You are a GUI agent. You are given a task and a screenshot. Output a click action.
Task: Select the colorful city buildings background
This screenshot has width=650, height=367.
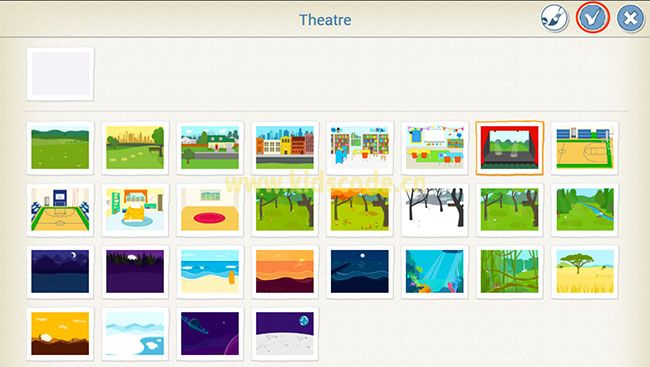pyautogui.click(x=285, y=148)
